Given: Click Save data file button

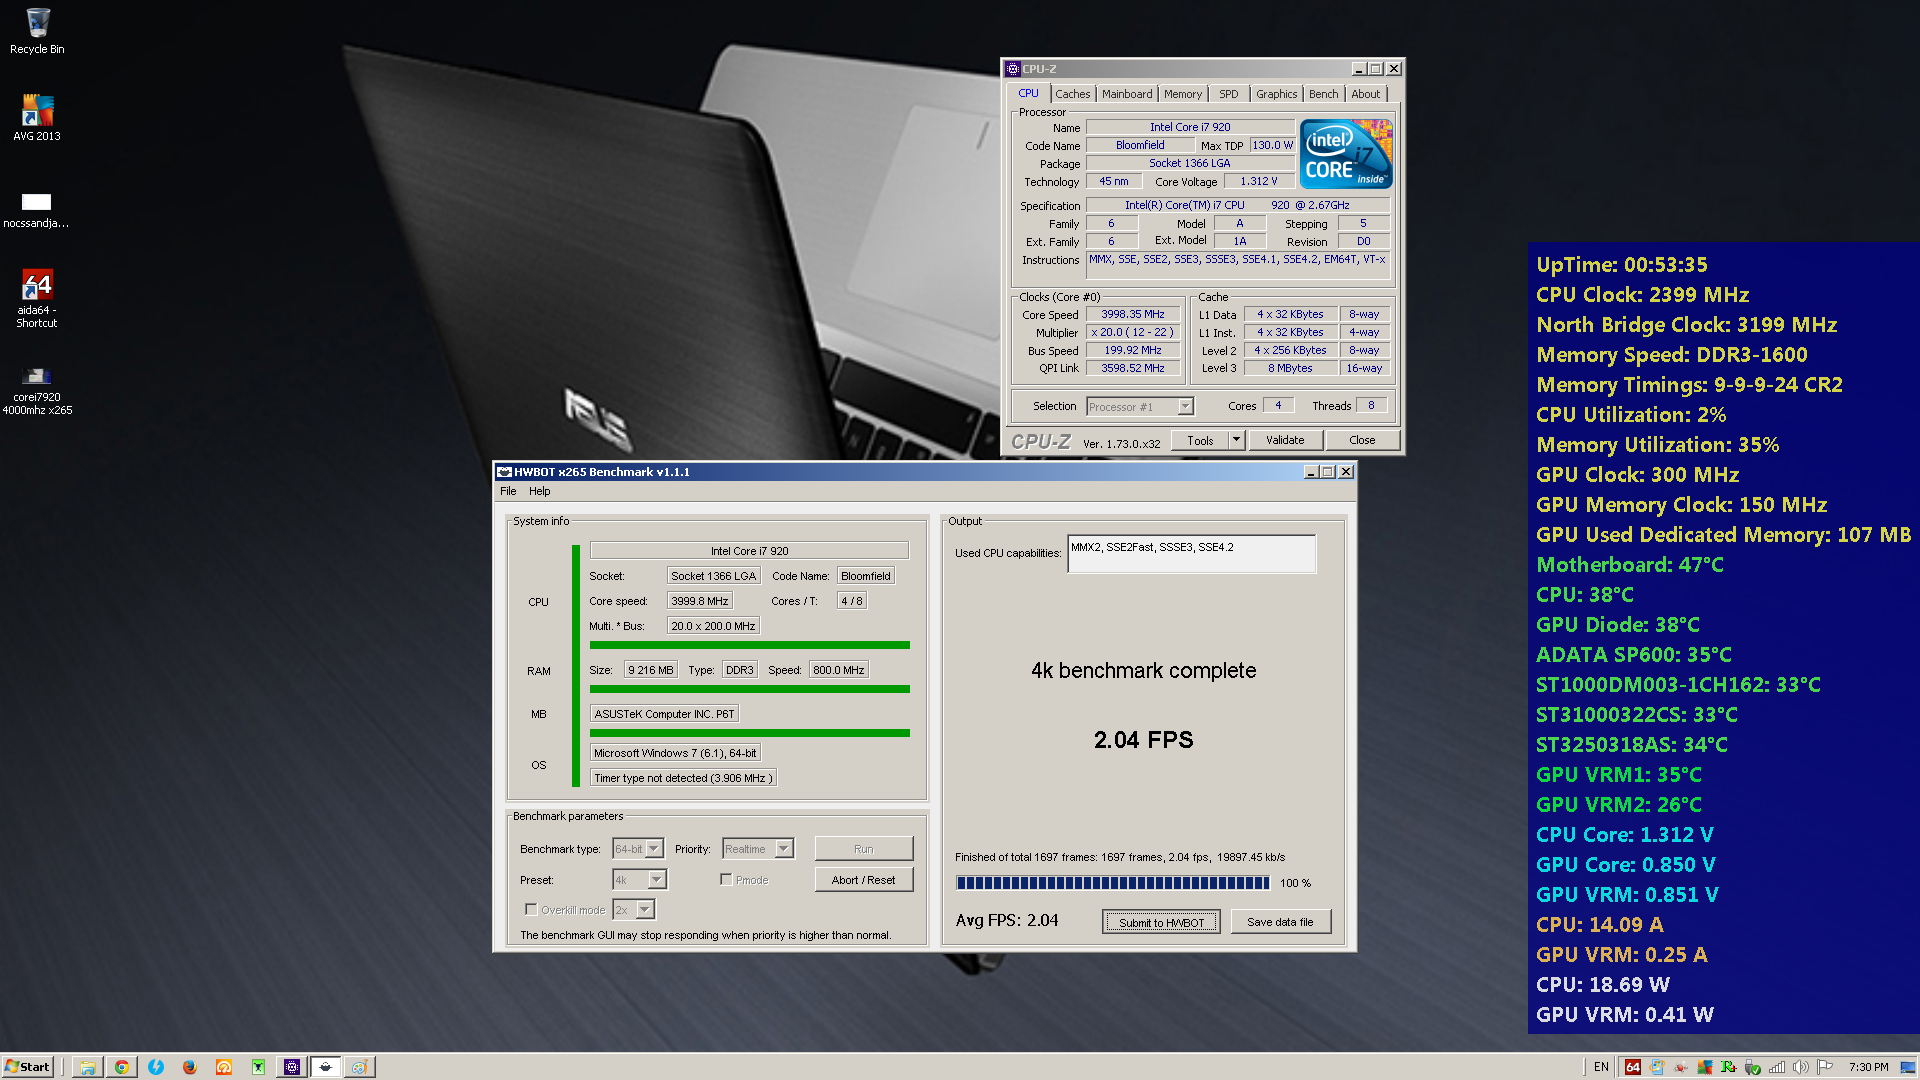Looking at the screenshot, I should [x=1280, y=922].
